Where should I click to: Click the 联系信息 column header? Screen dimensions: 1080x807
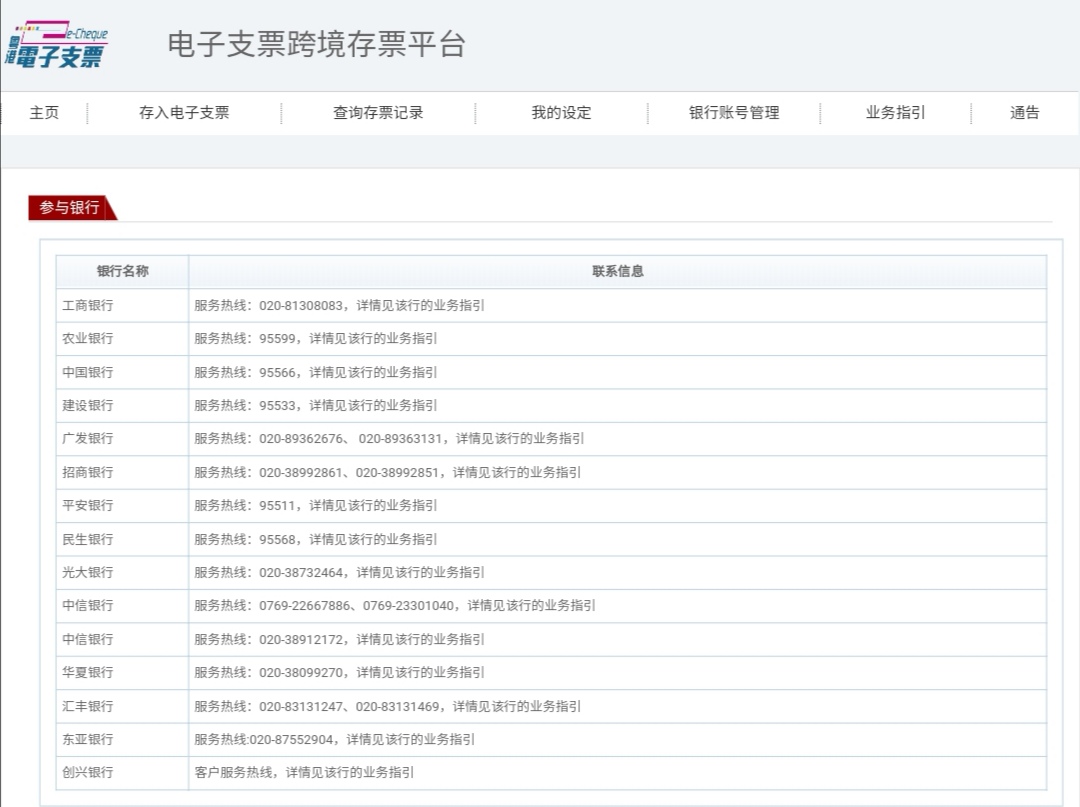(618, 271)
